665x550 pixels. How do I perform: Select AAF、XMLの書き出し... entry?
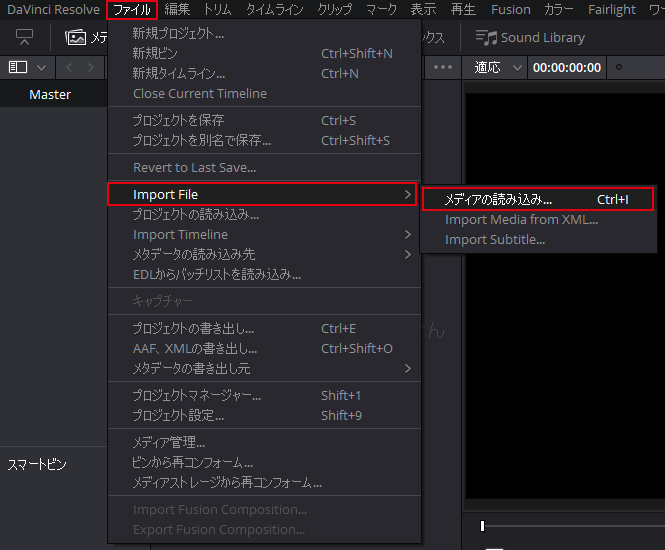coord(265,349)
